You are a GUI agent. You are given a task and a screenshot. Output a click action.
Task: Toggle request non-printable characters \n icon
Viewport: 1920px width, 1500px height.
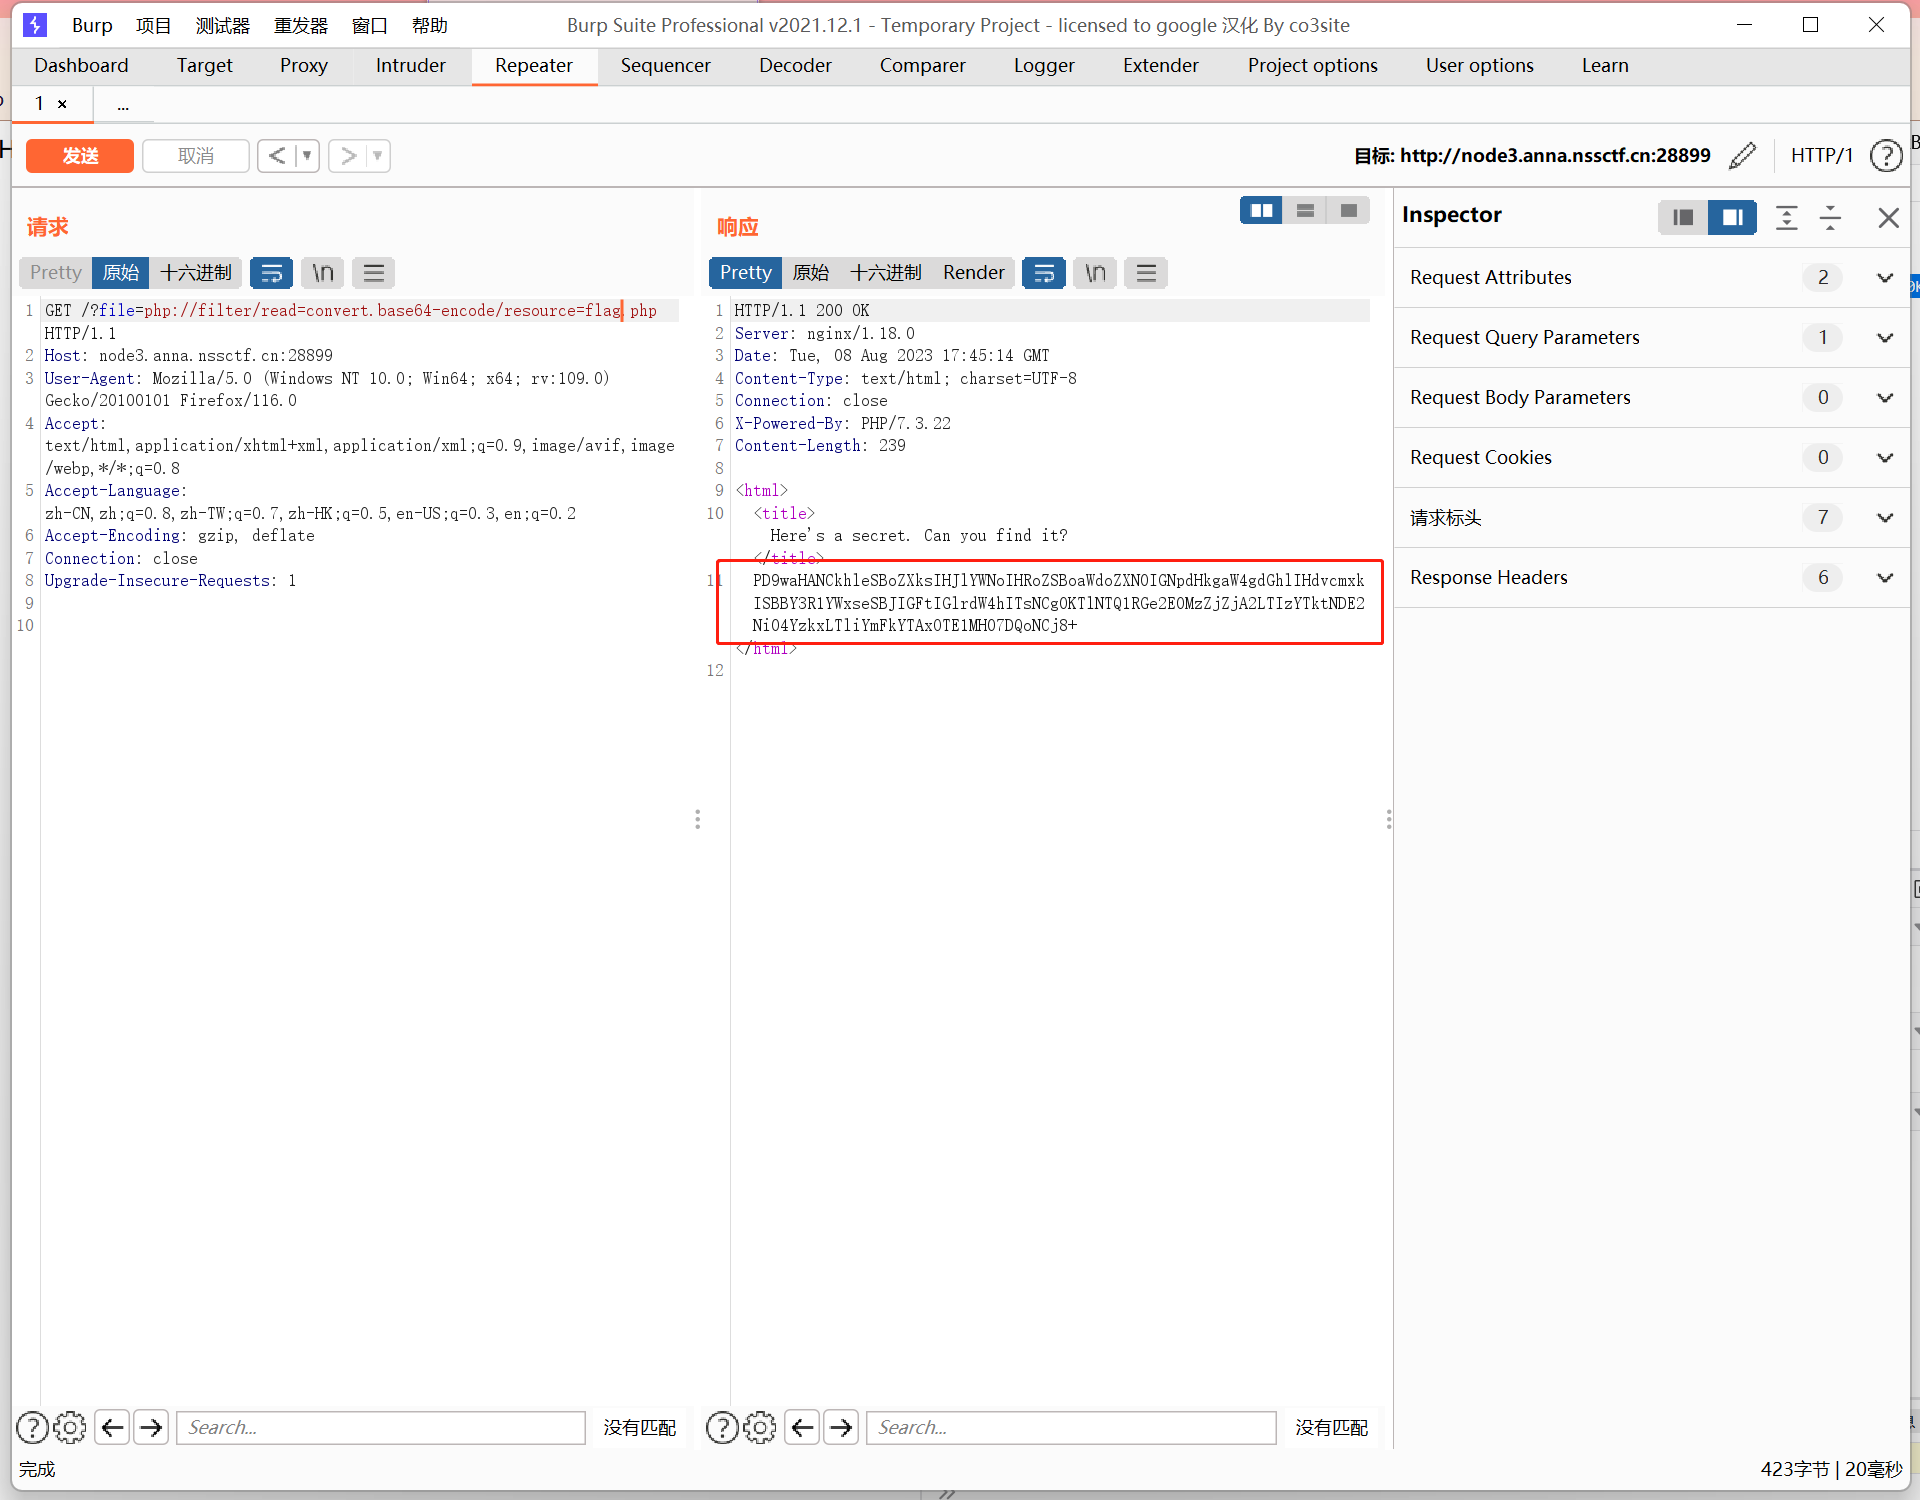click(322, 273)
